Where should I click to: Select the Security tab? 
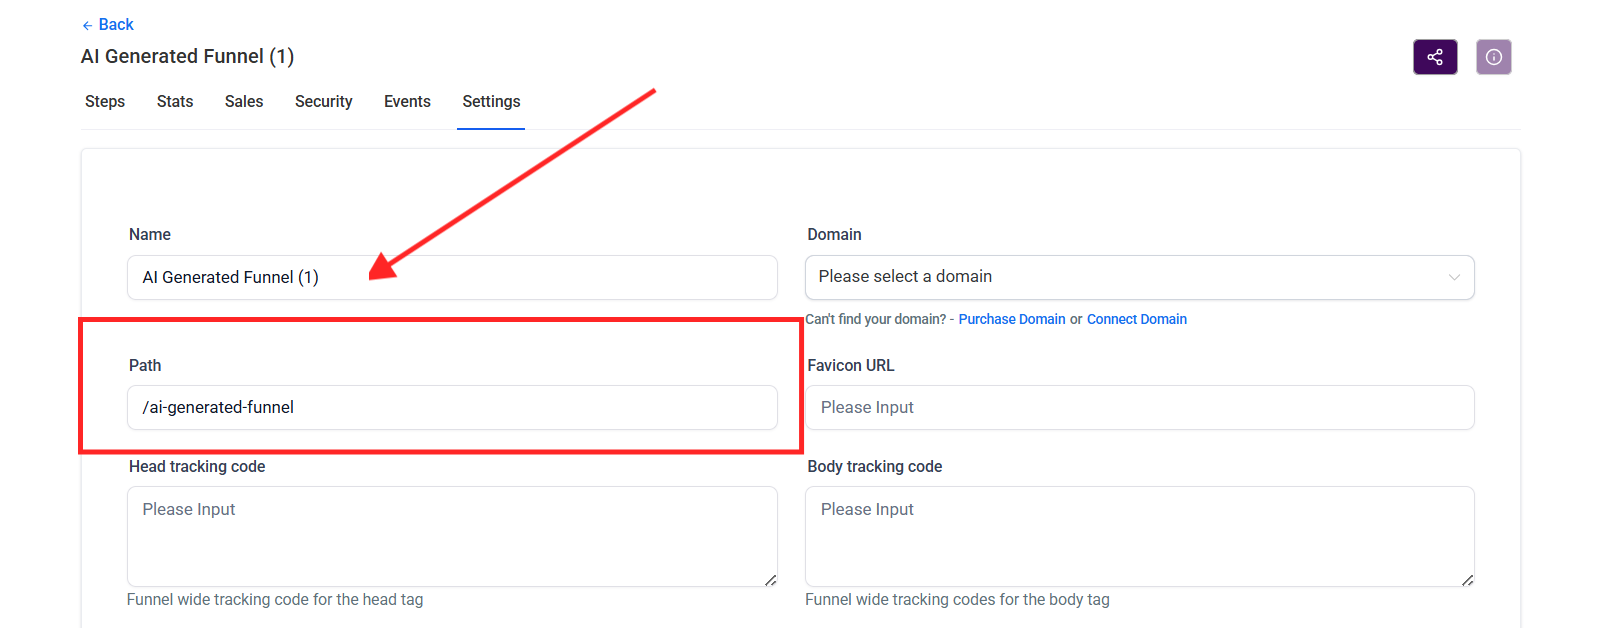click(x=323, y=102)
